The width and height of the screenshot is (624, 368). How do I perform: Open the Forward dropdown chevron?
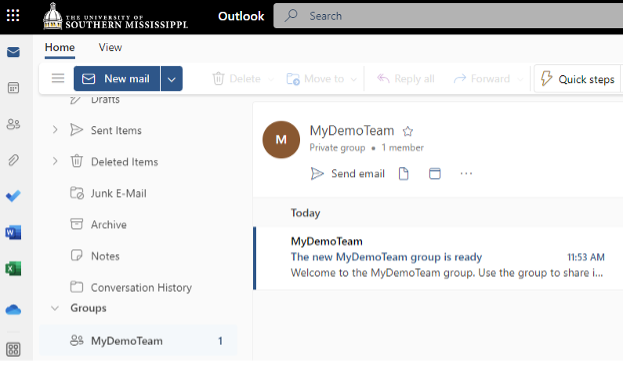(x=520, y=79)
